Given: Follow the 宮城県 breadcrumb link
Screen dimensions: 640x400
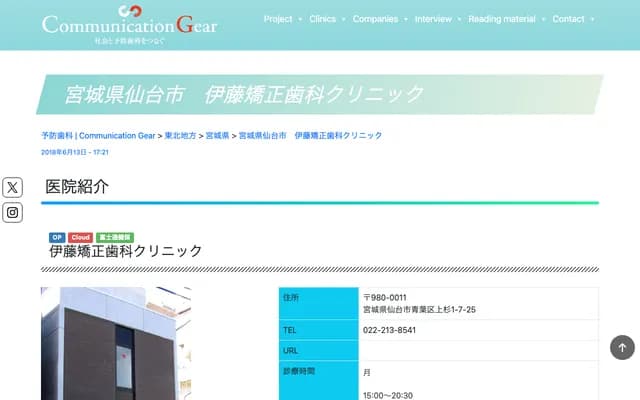Looking at the screenshot, I should (217, 136).
